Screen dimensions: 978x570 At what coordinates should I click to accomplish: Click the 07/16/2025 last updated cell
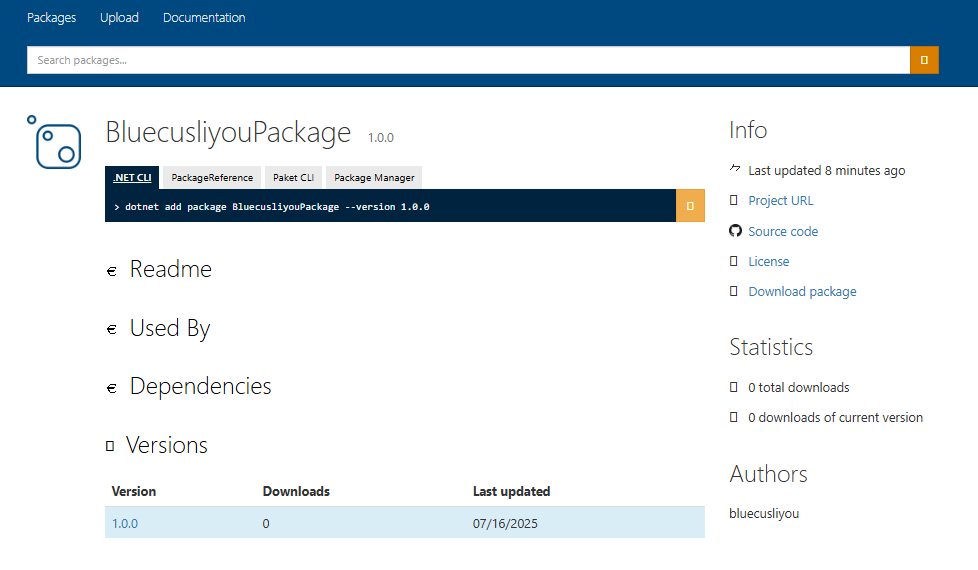(505, 523)
